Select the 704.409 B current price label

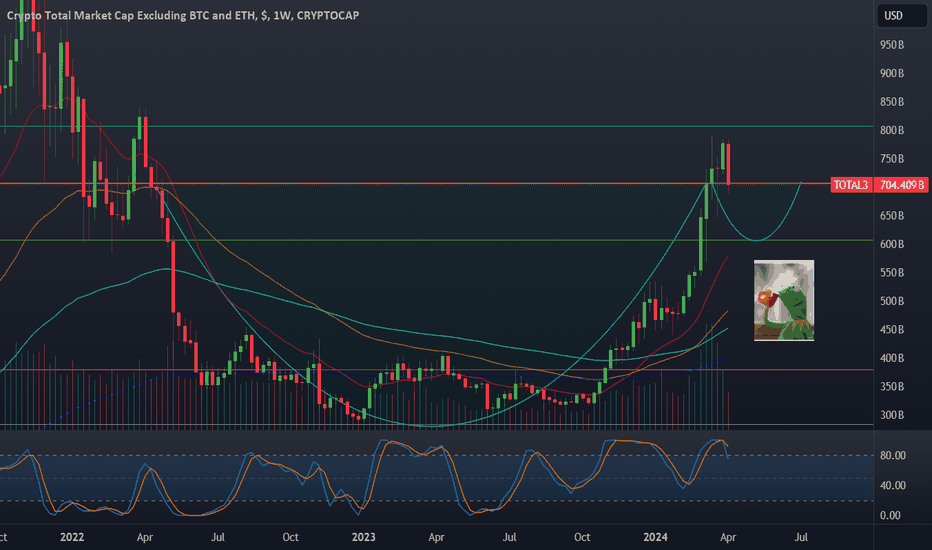(x=901, y=185)
